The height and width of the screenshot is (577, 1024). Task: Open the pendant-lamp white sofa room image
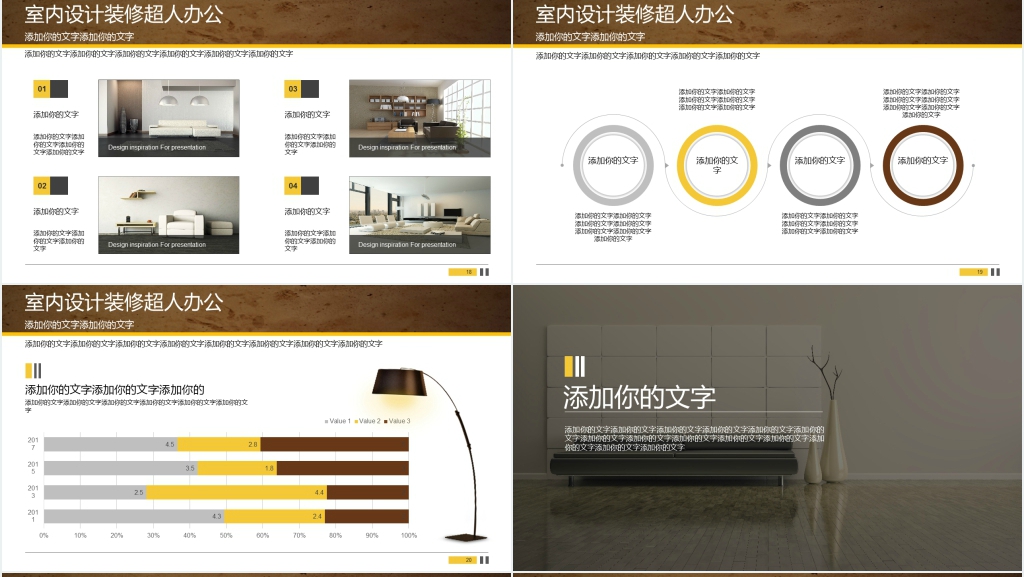click(x=168, y=118)
